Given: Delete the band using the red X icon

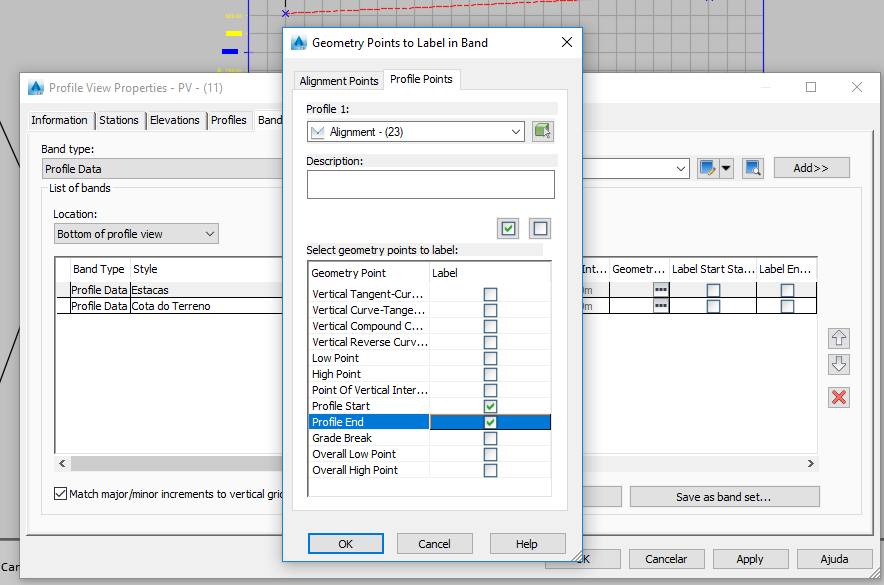Looking at the screenshot, I should 838,398.
